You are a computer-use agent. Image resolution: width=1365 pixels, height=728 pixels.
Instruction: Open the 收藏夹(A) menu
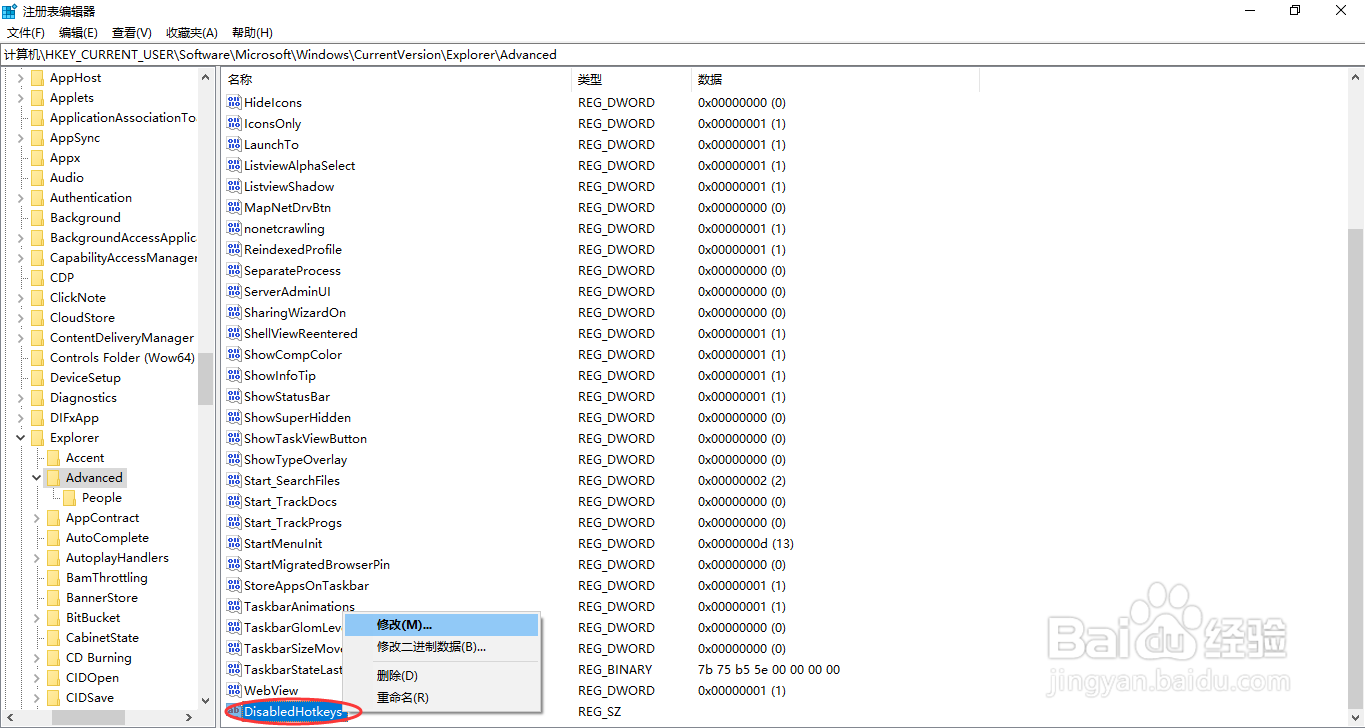[x=191, y=32]
